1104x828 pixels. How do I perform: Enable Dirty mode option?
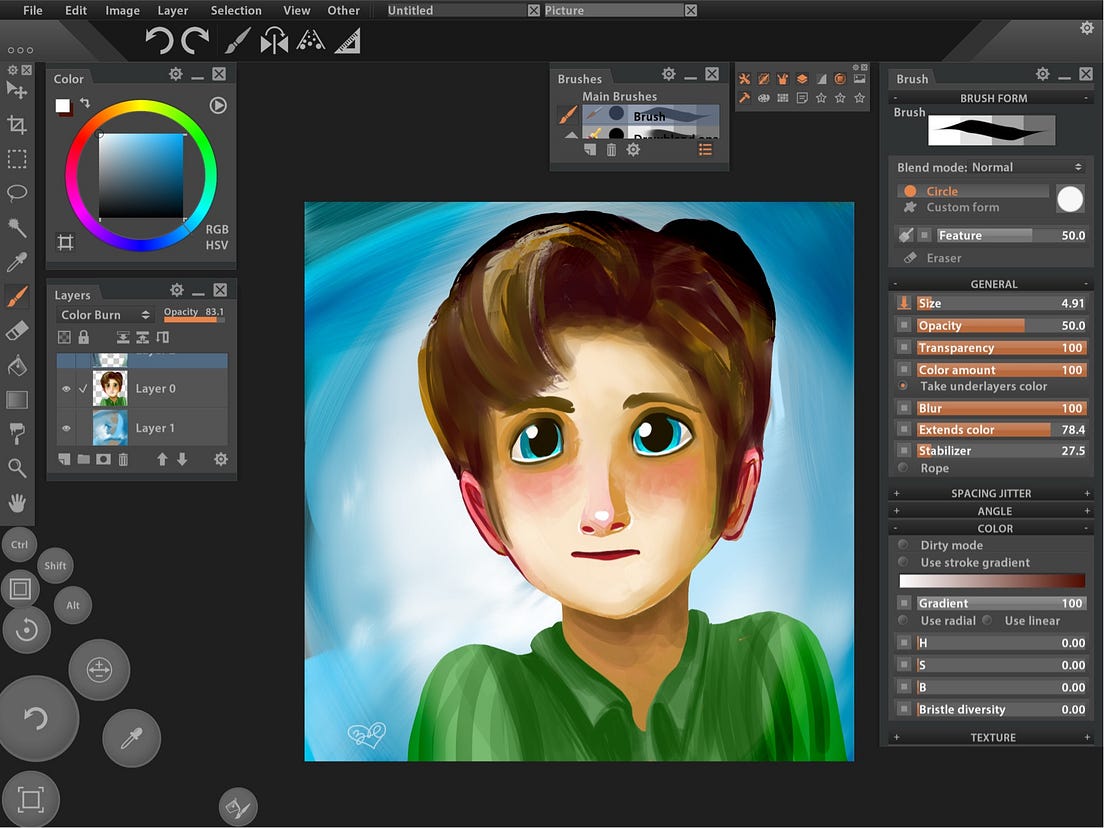[x=941, y=545]
